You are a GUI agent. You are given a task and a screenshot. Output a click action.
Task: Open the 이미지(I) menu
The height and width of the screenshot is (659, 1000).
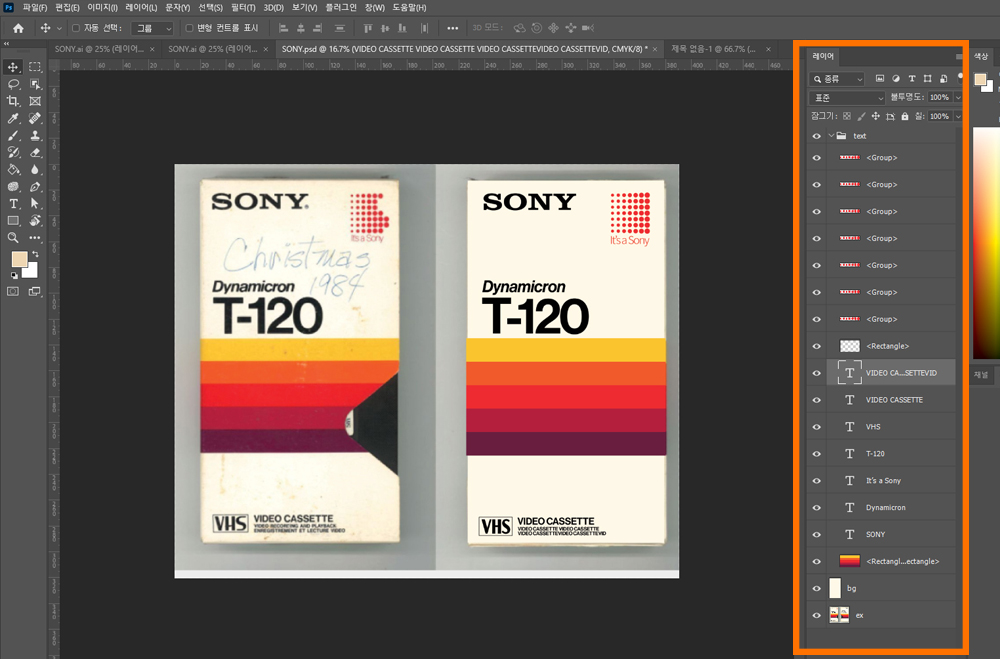coord(102,8)
